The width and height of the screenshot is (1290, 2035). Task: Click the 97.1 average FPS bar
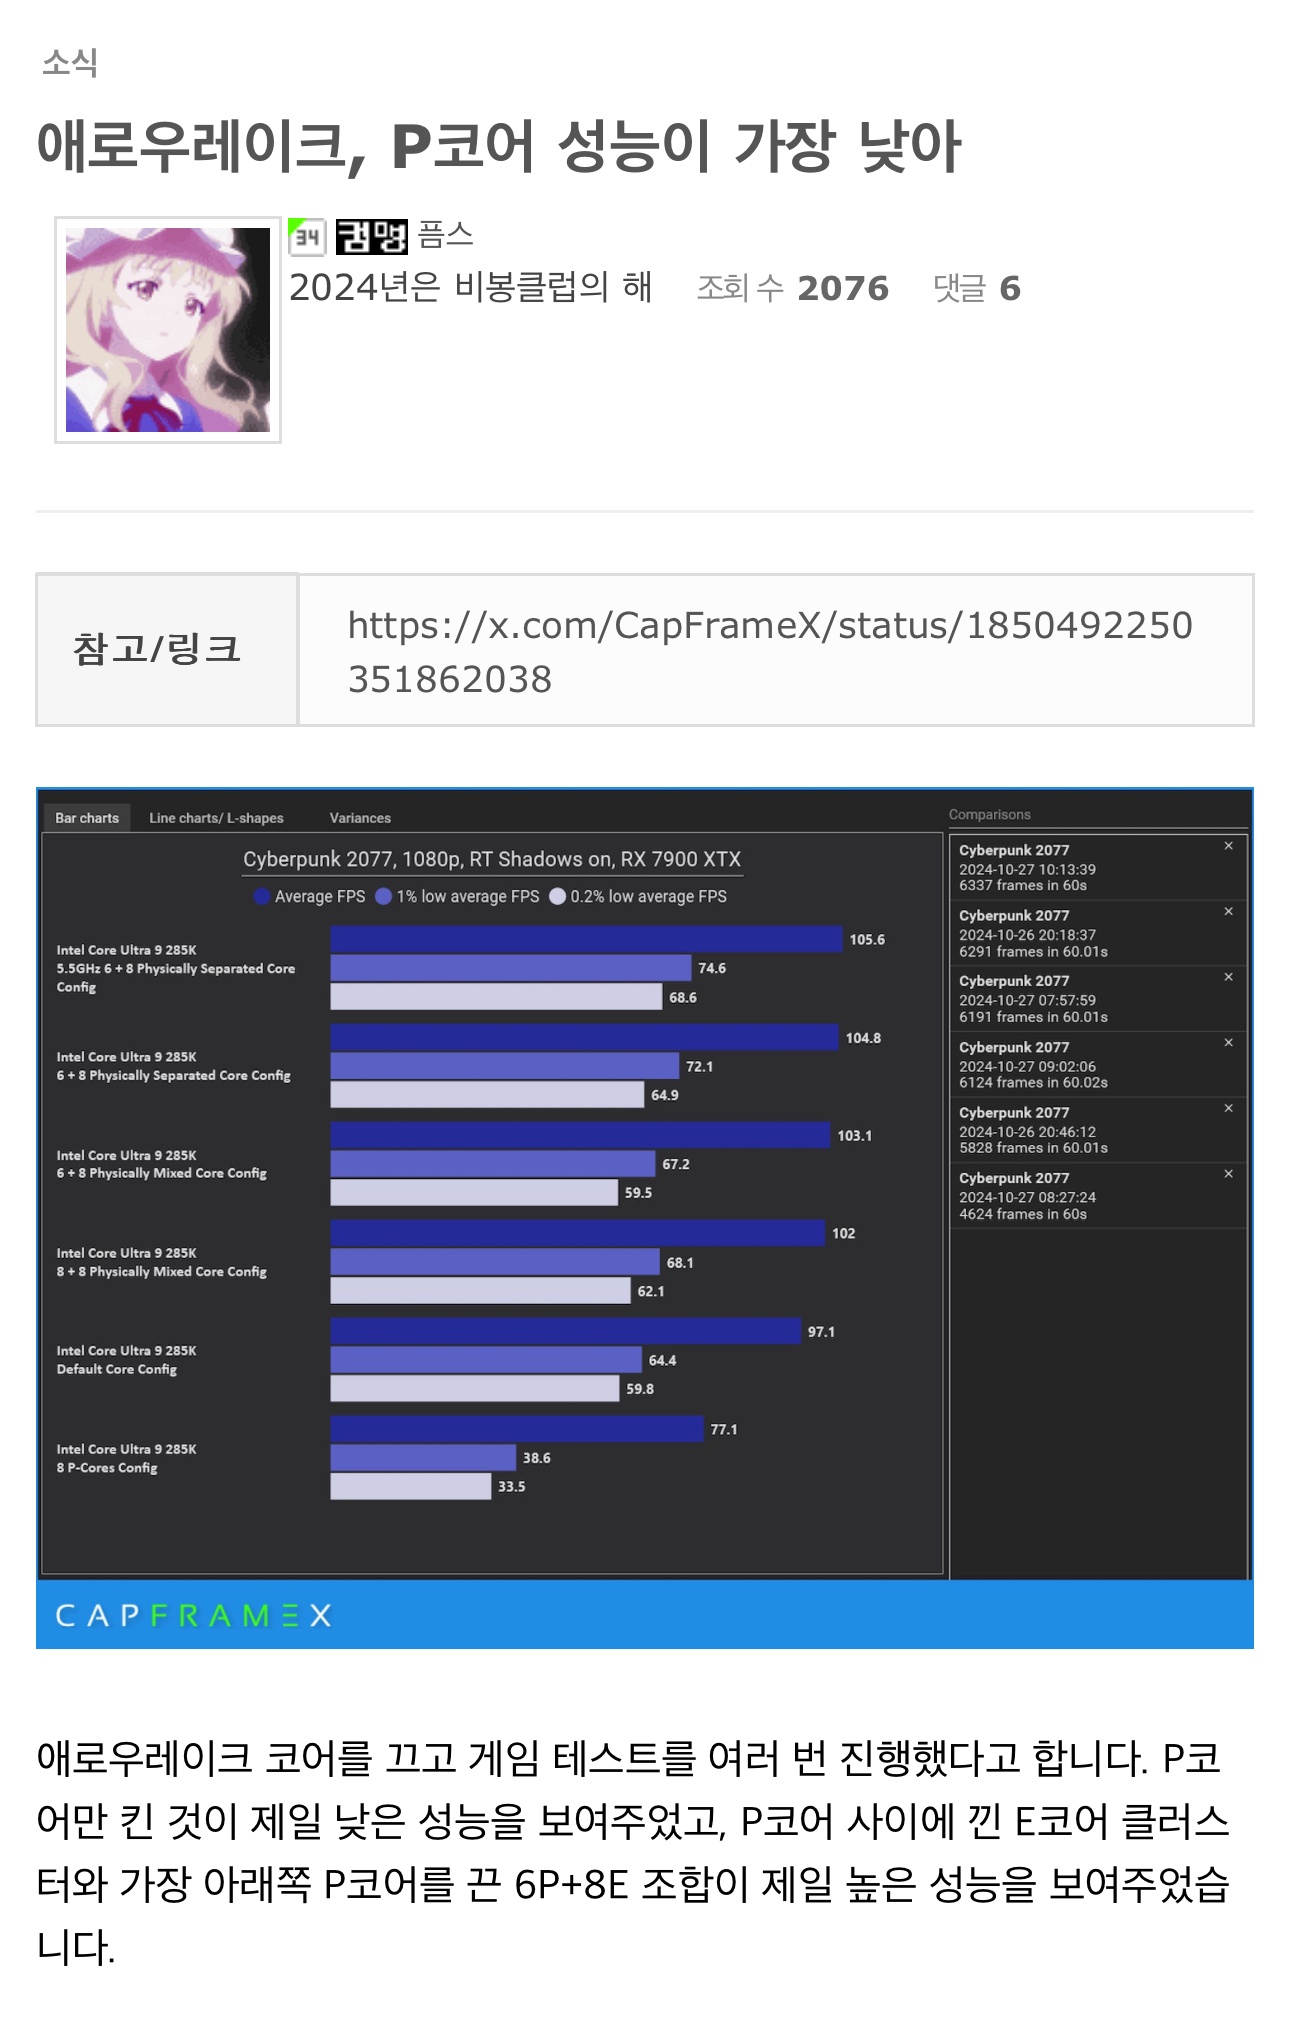[566, 1331]
